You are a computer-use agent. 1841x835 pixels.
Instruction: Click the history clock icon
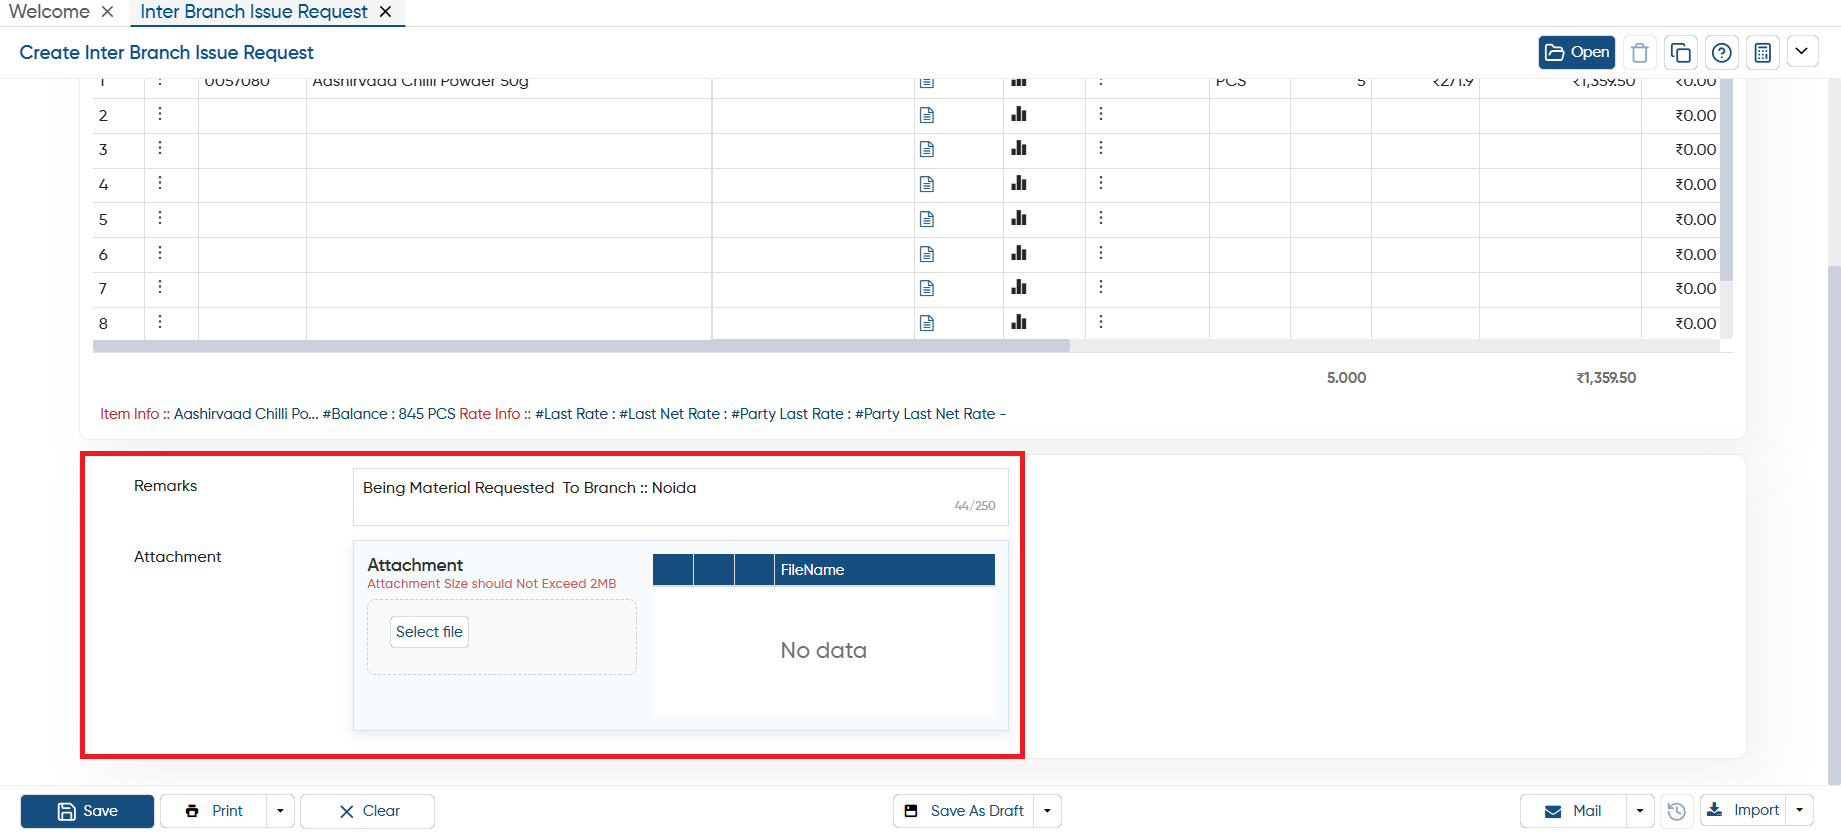[1677, 811]
